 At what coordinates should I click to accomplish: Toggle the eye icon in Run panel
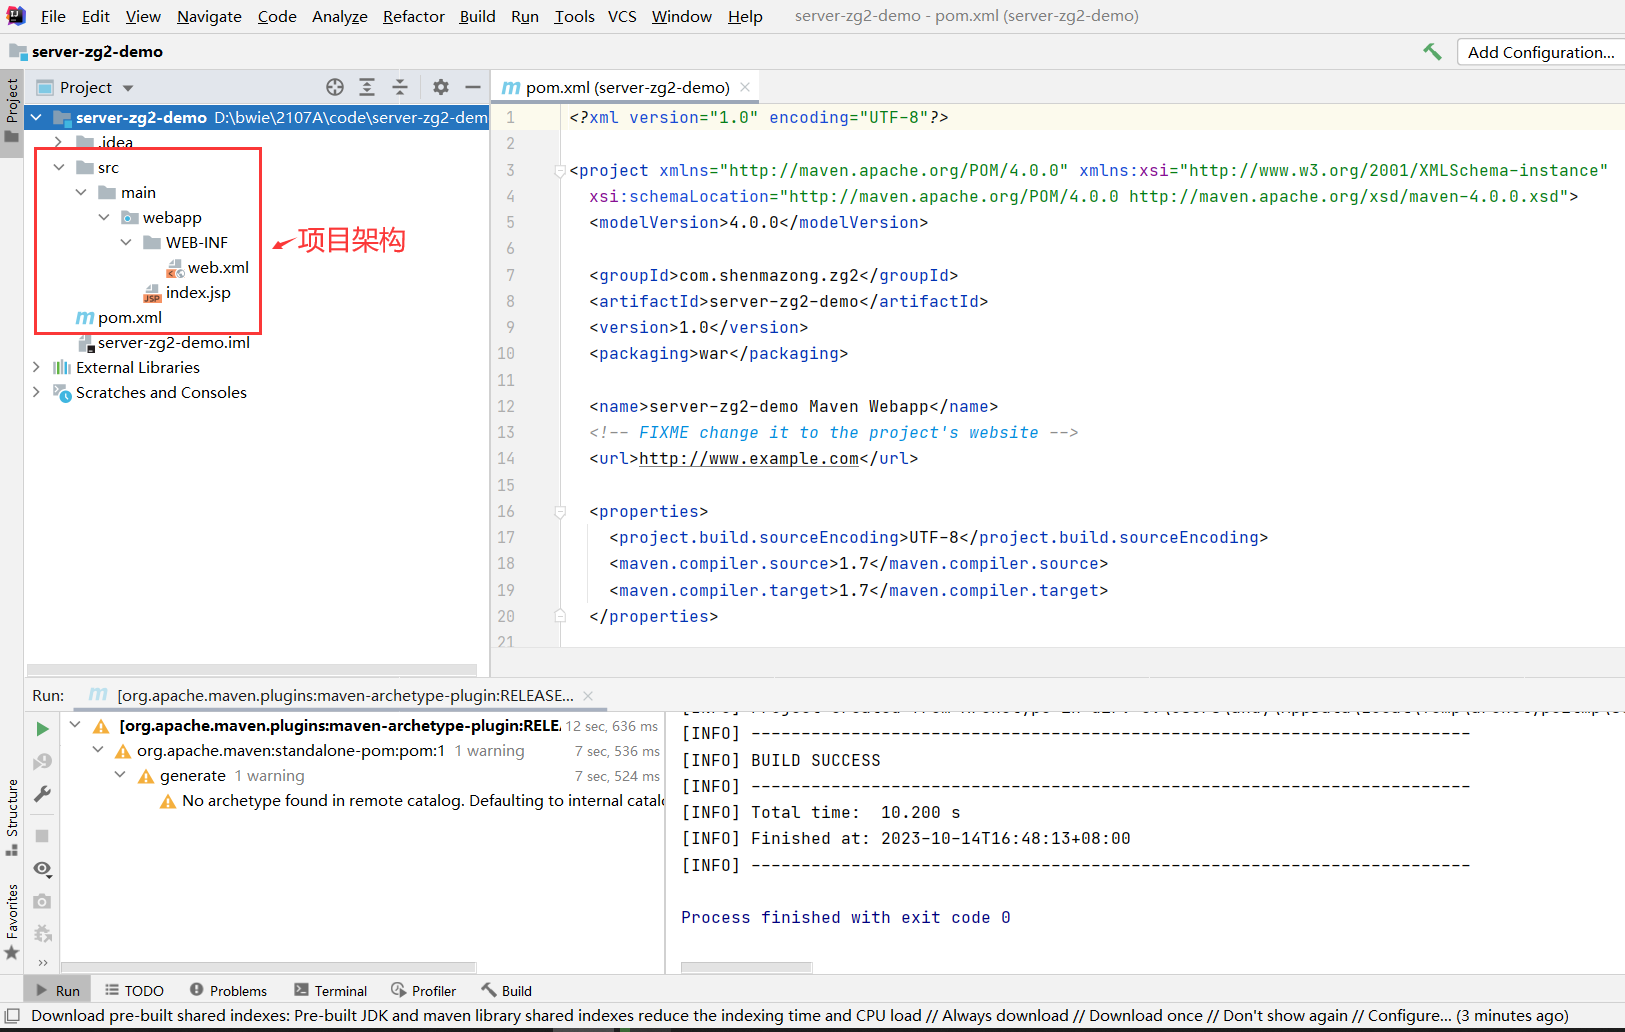42,868
